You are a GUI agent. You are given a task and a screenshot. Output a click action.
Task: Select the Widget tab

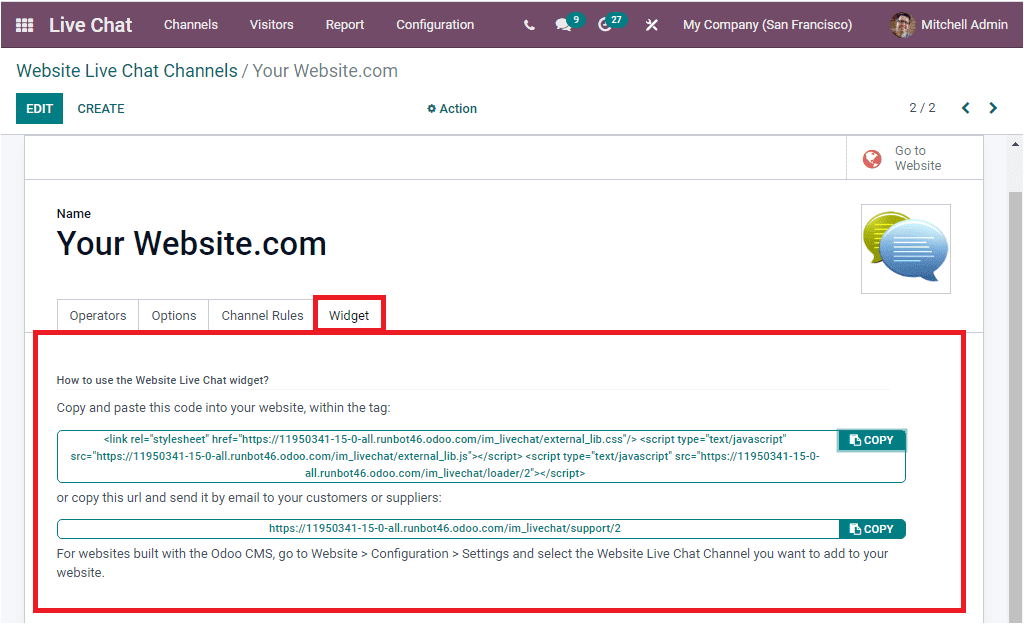coord(349,315)
